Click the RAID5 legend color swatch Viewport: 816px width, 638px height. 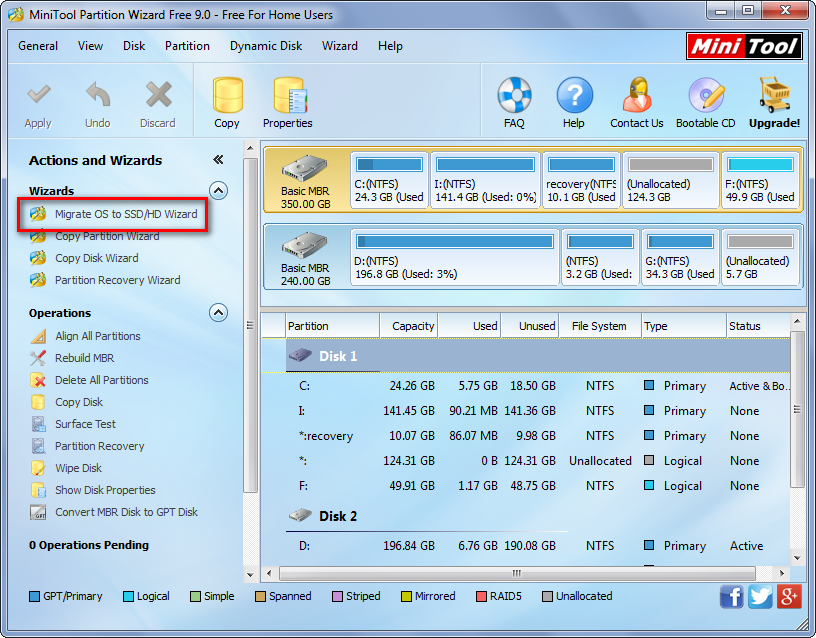[481, 596]
